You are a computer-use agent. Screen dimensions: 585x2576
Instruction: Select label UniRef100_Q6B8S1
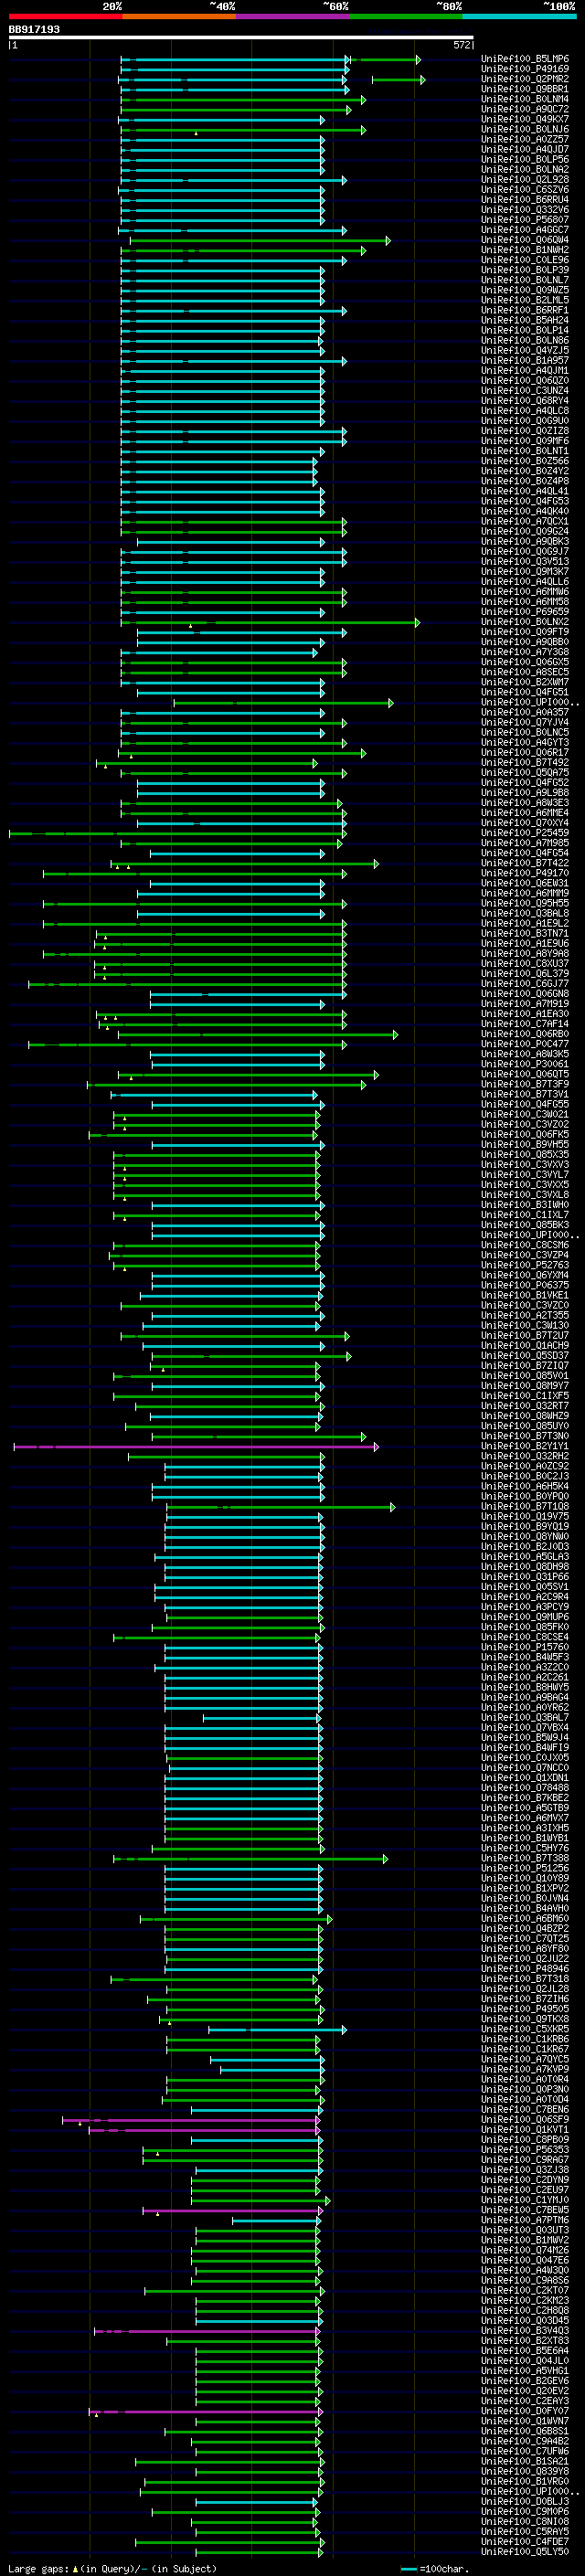[525, 2431]
